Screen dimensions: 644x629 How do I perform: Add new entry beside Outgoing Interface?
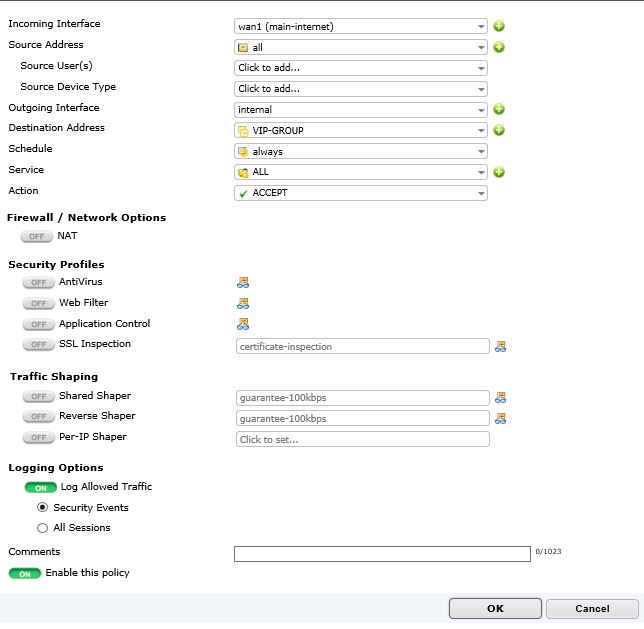tap(499, 110)
